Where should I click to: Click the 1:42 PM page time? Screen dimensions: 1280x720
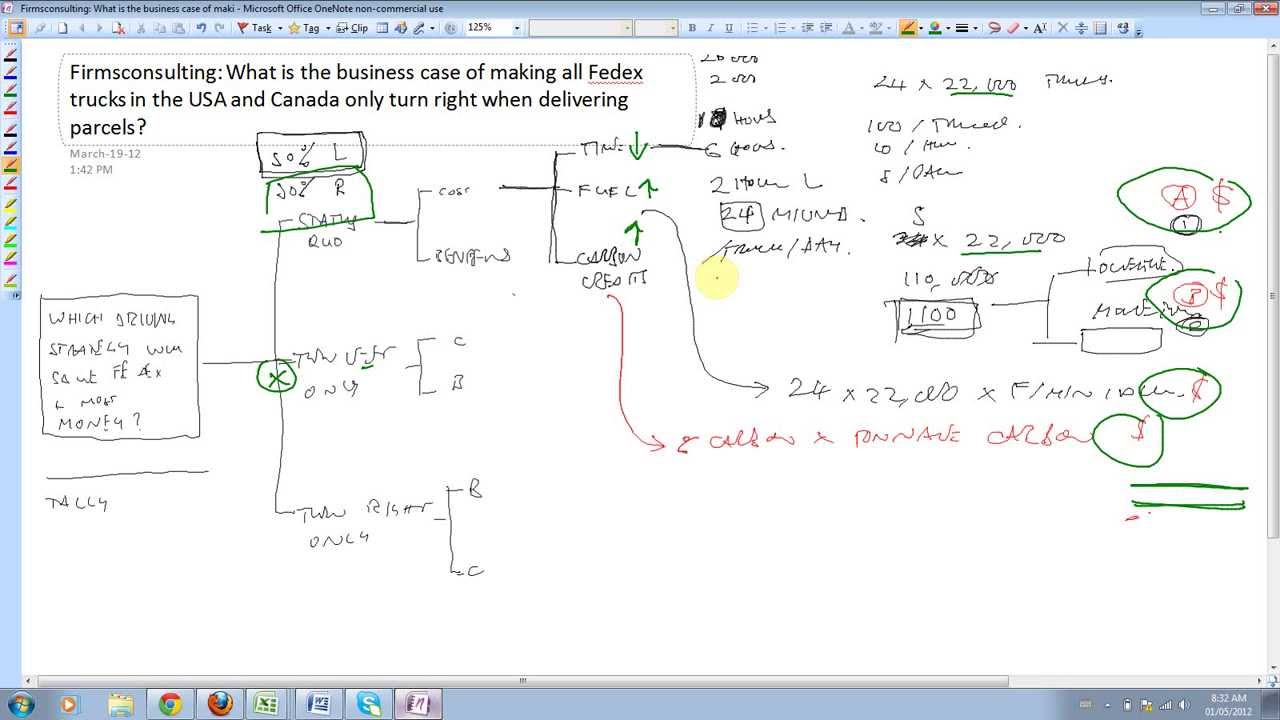(91, 169)
